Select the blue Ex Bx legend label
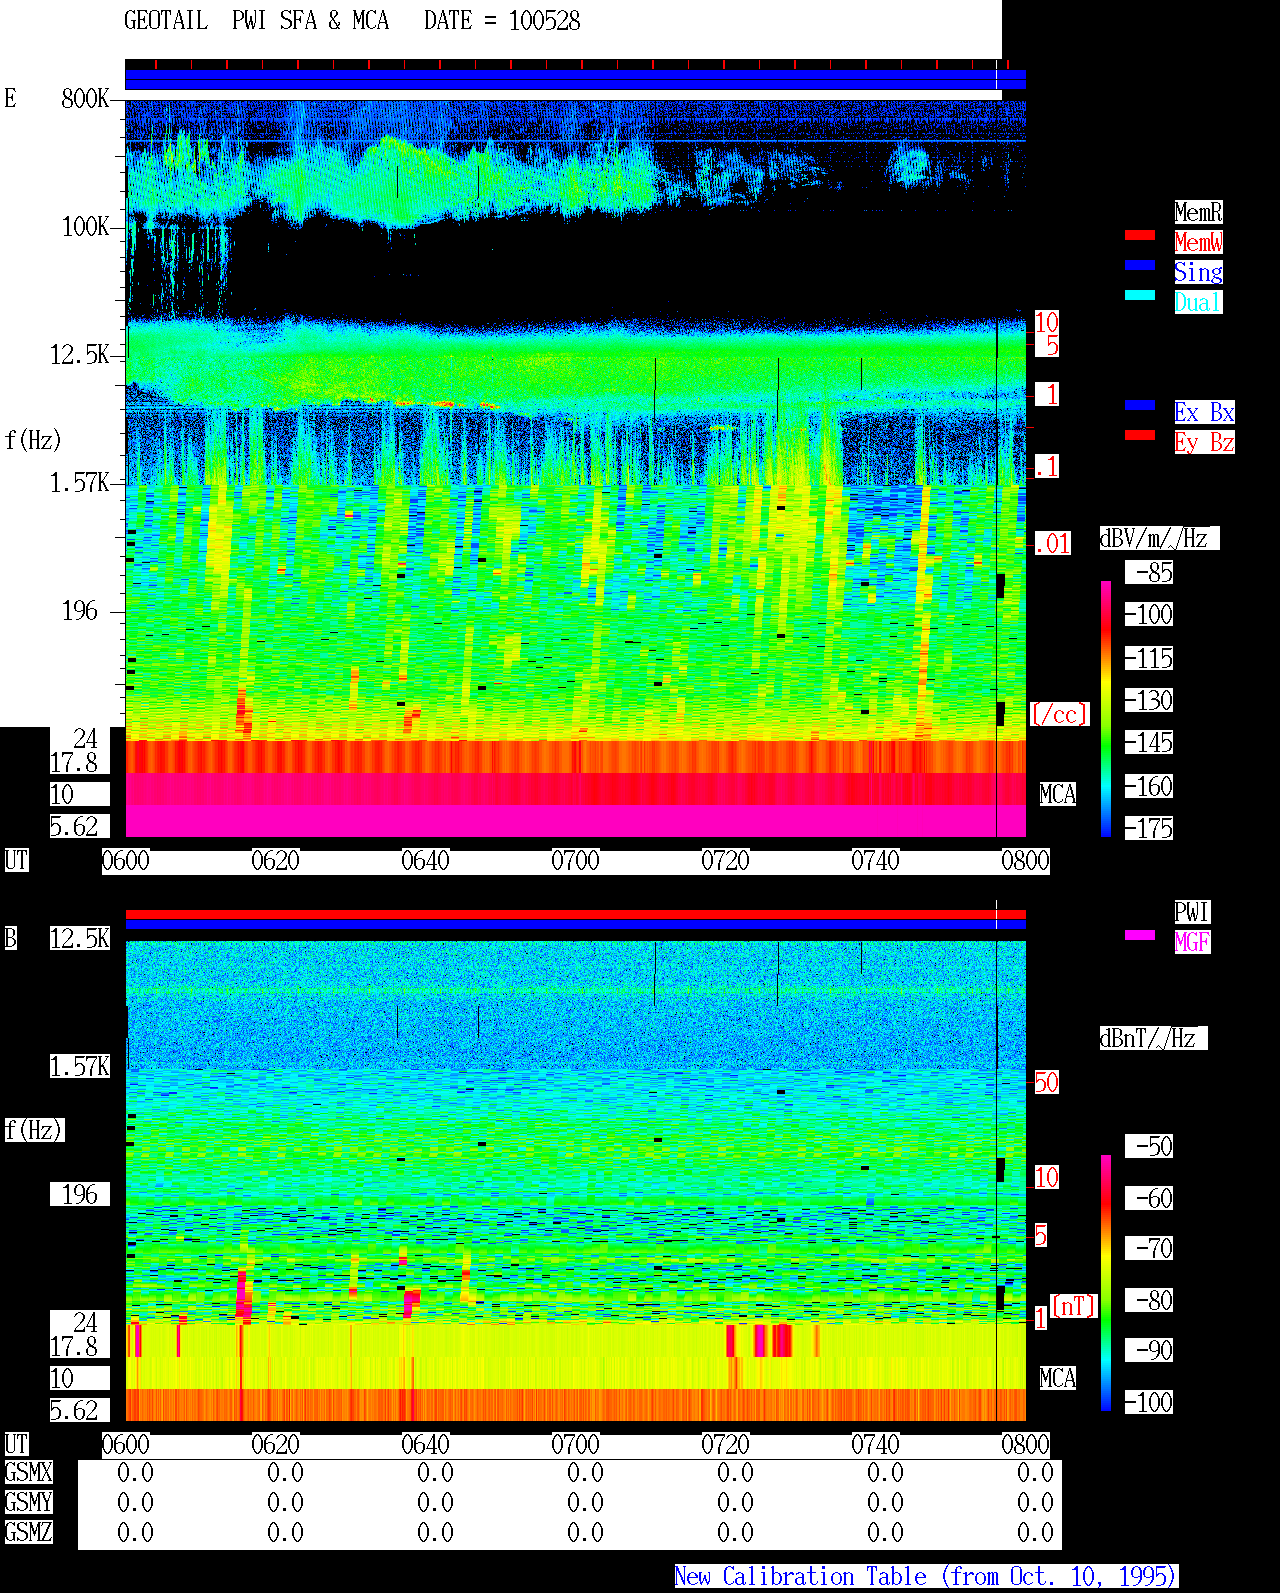Screen dimensions: 1280x1593 [x=1204, y=412]
